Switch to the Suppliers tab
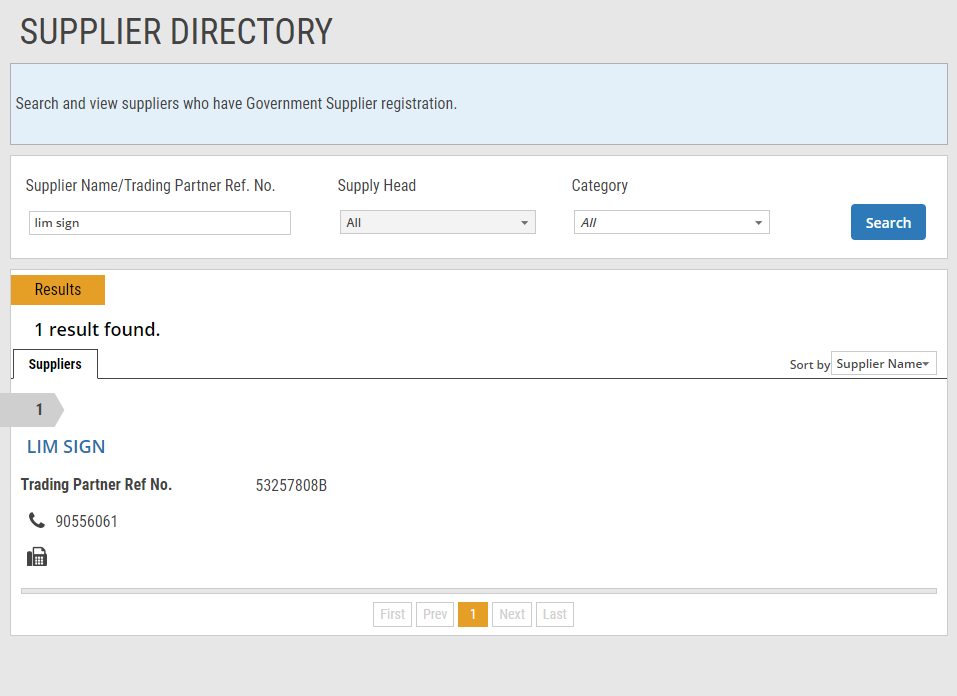The height and width of the screenshot is (696, 957). pos(55,364)
